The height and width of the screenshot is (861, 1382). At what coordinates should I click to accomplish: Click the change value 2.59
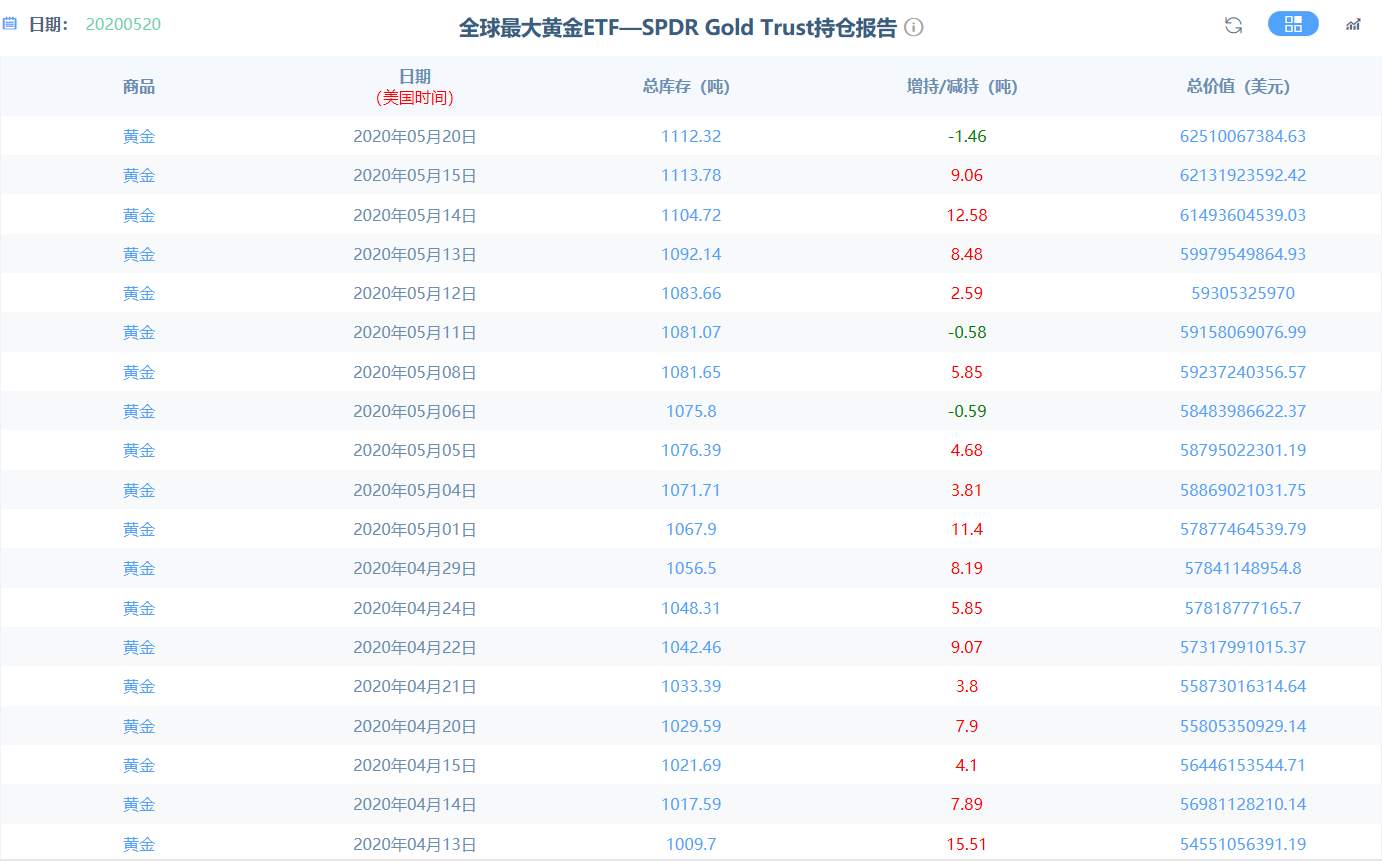967,293
